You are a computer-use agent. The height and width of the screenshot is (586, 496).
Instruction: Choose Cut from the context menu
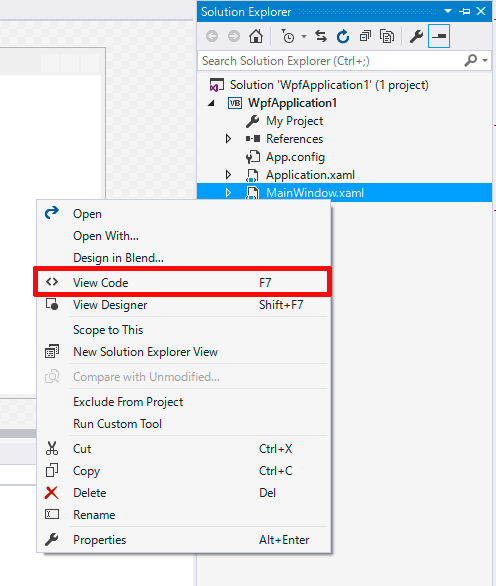(x=183, y=448)
